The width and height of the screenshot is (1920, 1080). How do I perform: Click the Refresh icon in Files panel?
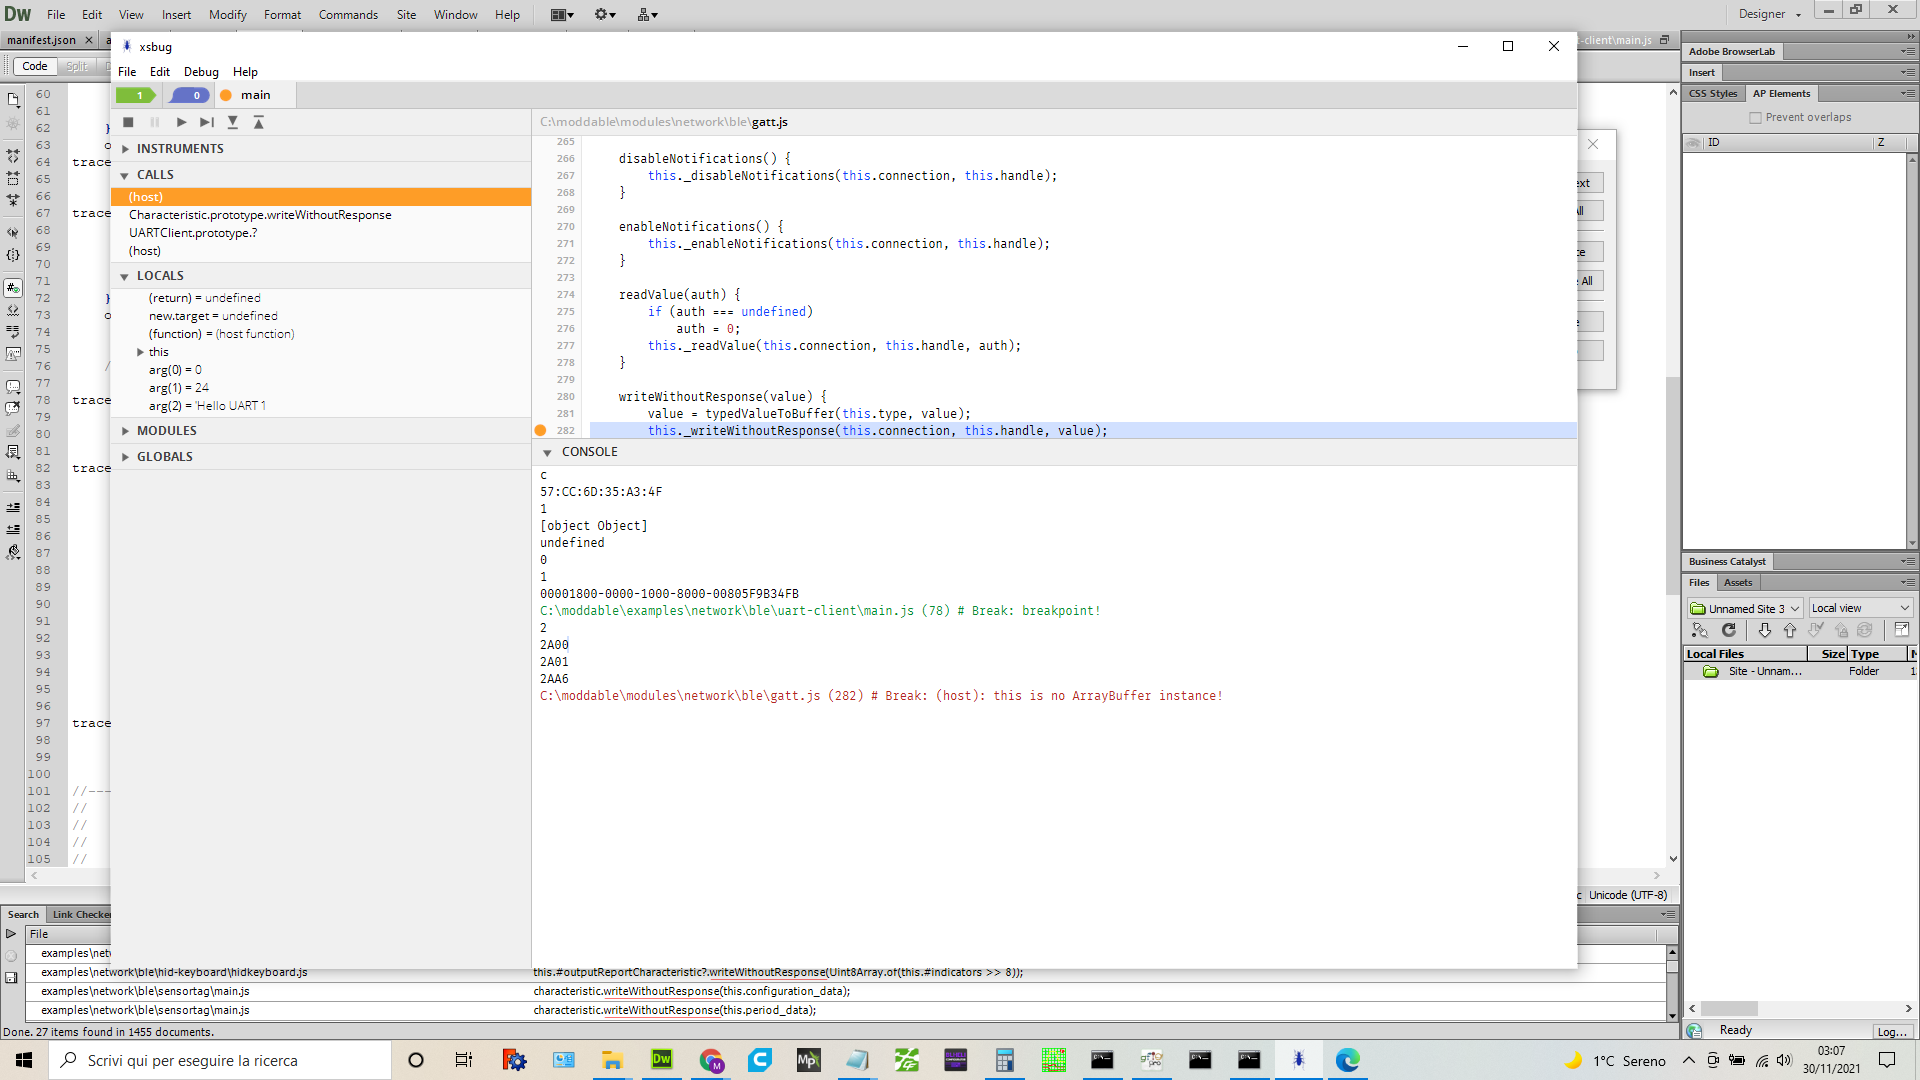point(1728,630)
